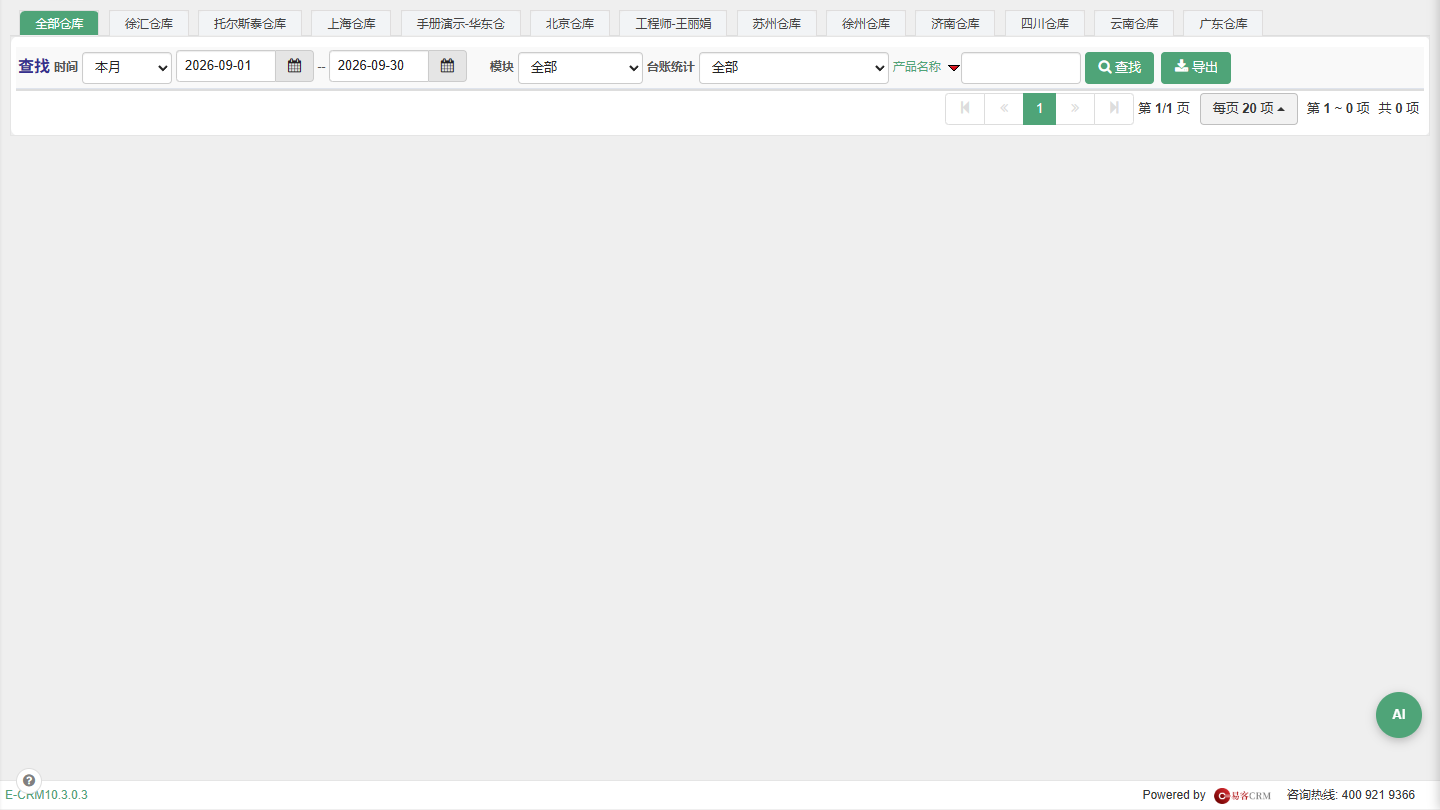
Task: Go to next page pagination icon
Action: click(1075, 108)
